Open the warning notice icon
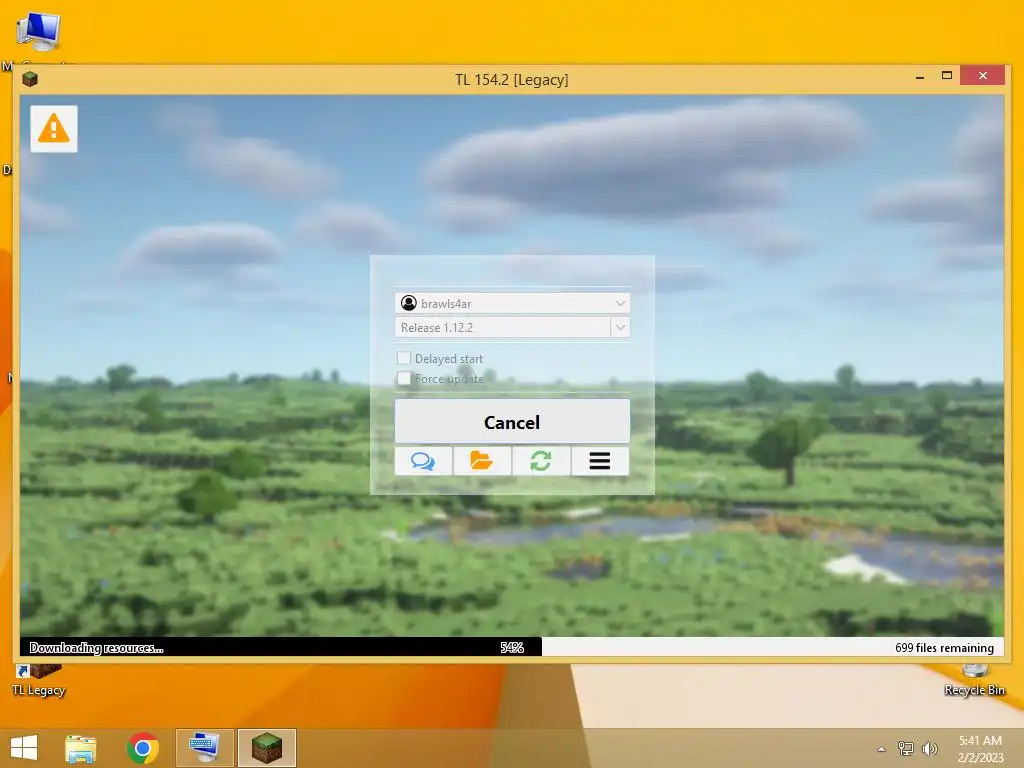The image size is (1024, 768). click(x=54, y=129)
